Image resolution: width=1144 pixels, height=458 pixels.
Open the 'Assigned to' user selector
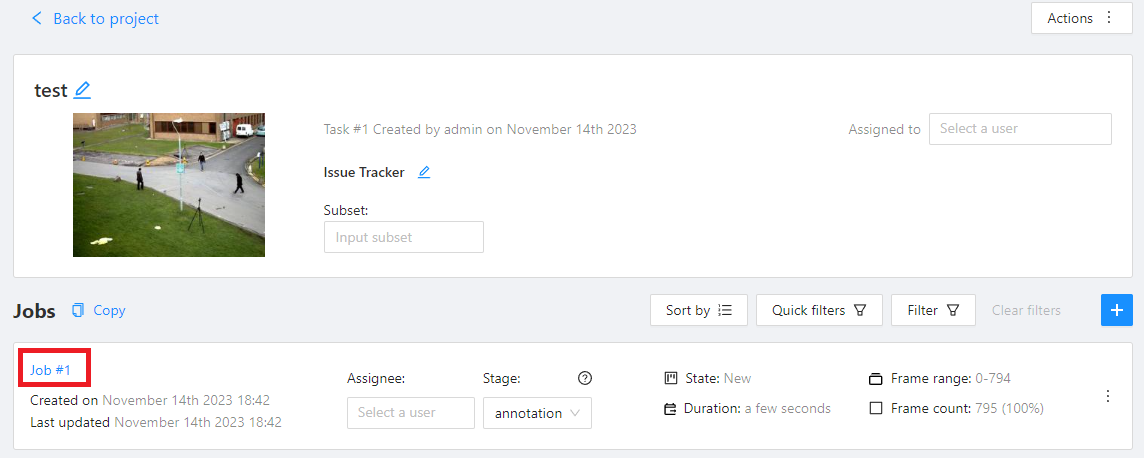(1019, 128)
